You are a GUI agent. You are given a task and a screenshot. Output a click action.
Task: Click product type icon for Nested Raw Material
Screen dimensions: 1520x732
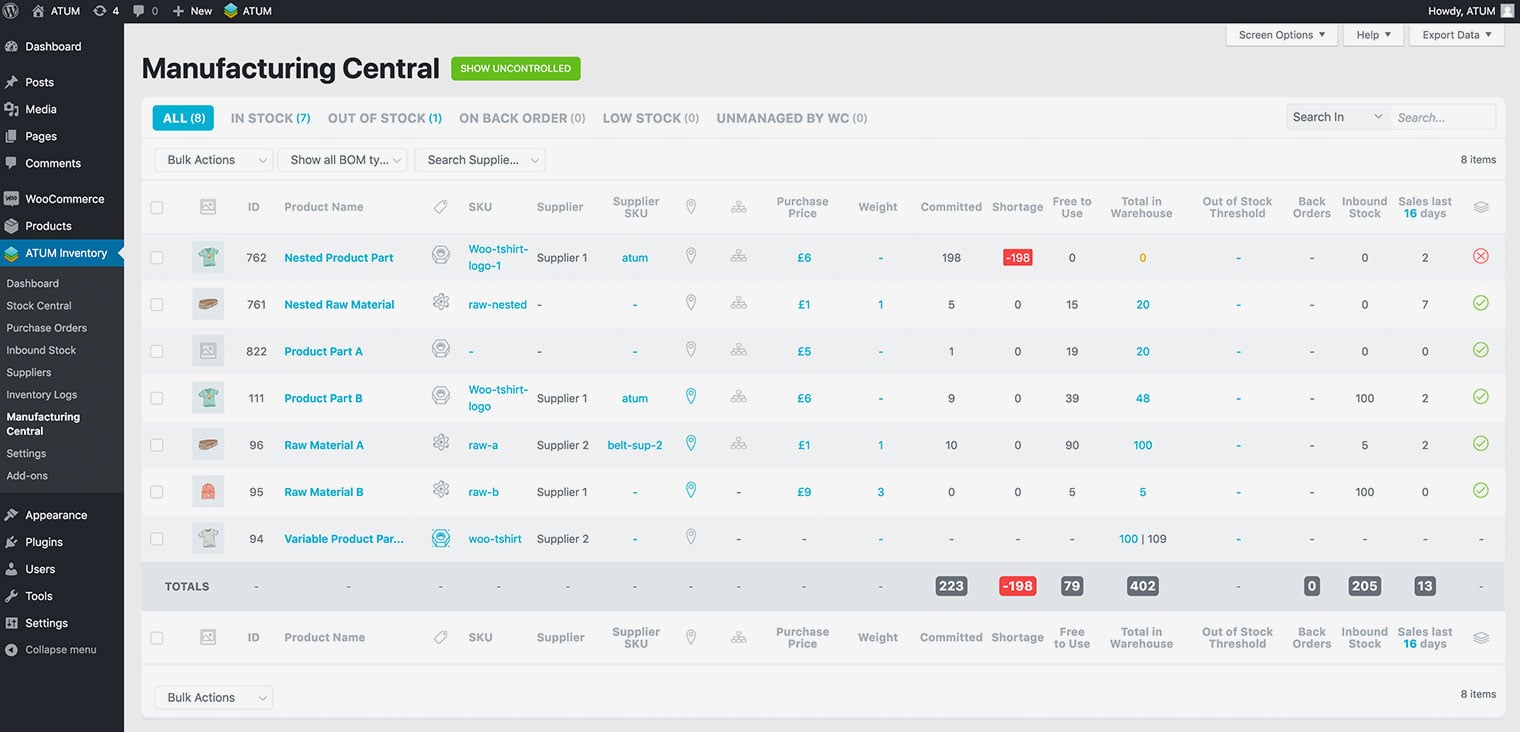click(440, 303)
